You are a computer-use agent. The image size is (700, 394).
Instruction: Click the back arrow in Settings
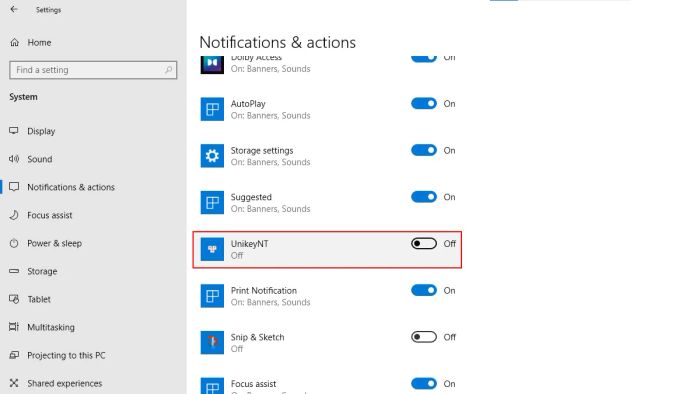click(x=14, y=9)
